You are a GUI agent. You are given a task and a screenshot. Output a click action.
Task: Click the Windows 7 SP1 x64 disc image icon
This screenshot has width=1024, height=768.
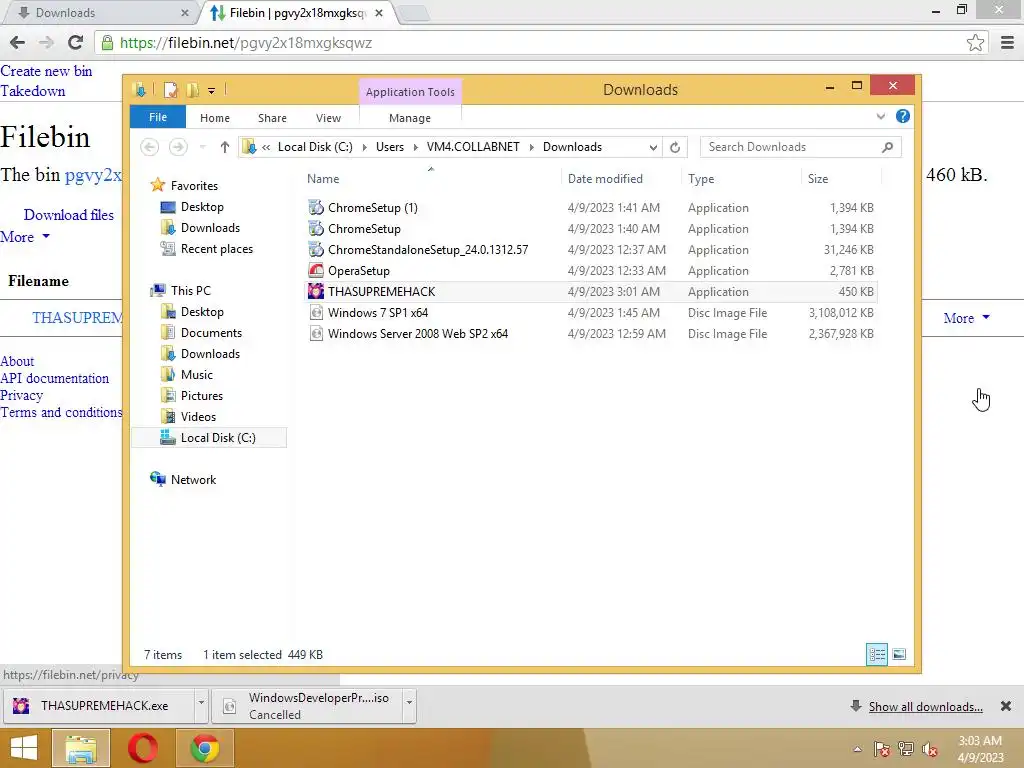(316, 312)
